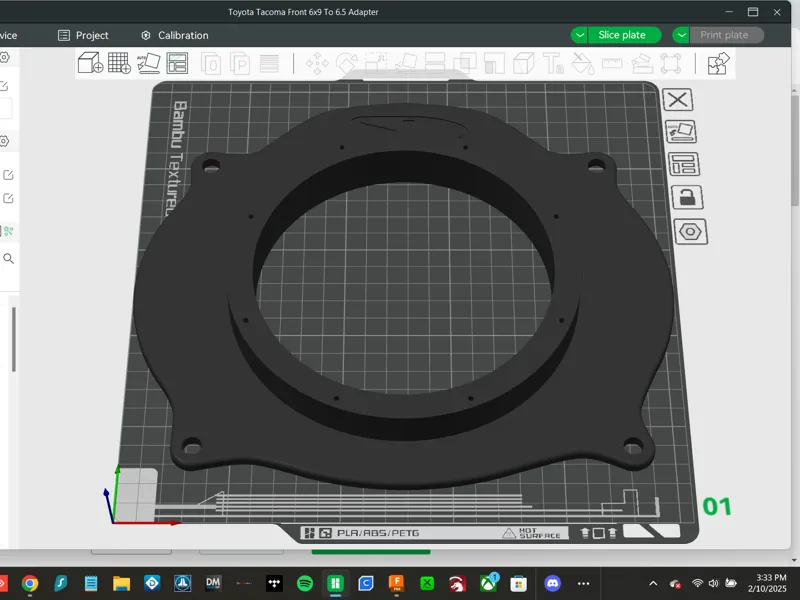Click the Split to objects icon

(211, 64)
